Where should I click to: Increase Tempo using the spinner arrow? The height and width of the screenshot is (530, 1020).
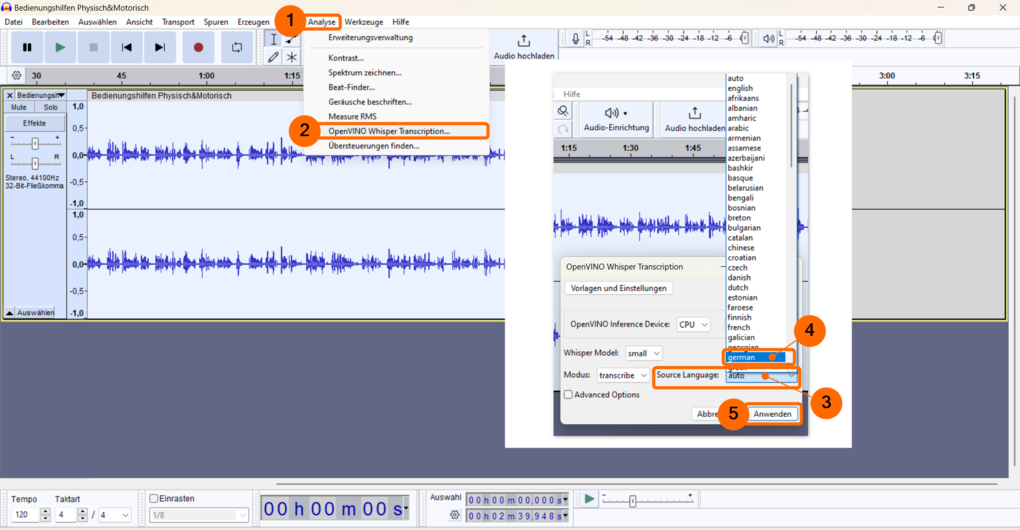tap(45, 512)
